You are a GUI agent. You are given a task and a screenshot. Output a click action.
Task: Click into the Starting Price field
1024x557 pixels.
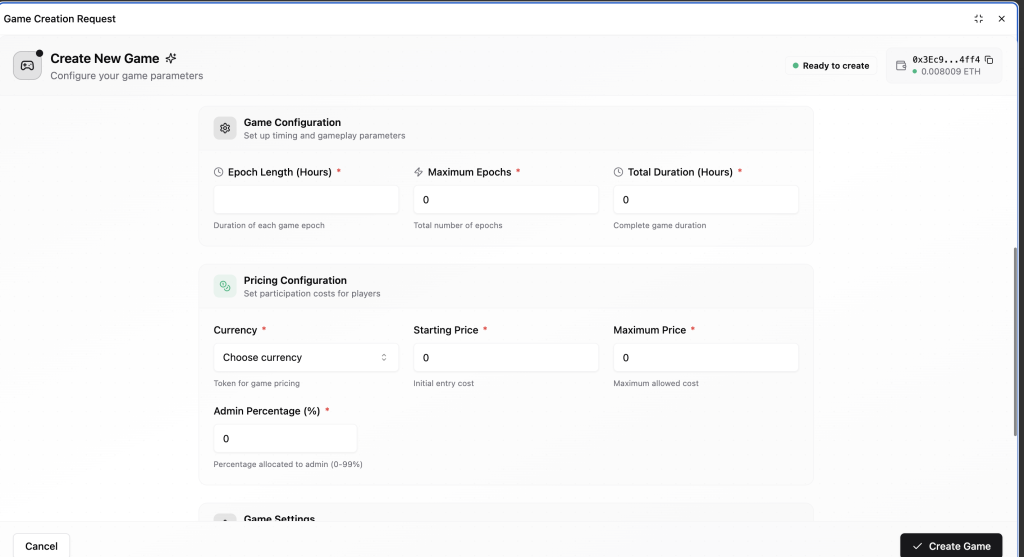point(506,358)
